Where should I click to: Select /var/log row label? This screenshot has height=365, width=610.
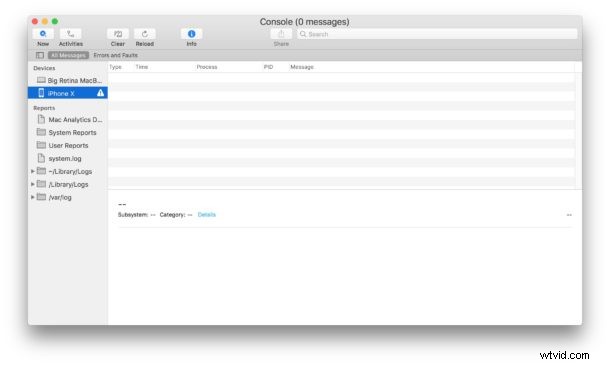(x=60, y=198)
